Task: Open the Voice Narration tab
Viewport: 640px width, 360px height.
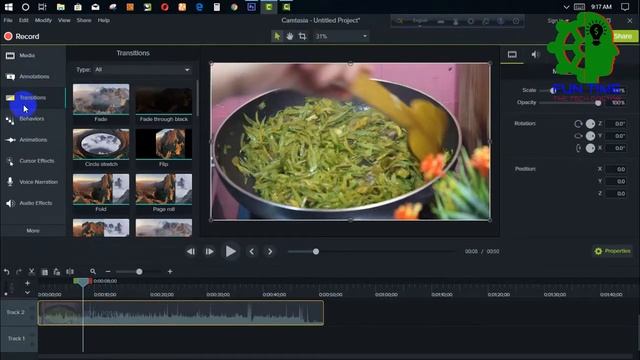Action: click(33, 182)
